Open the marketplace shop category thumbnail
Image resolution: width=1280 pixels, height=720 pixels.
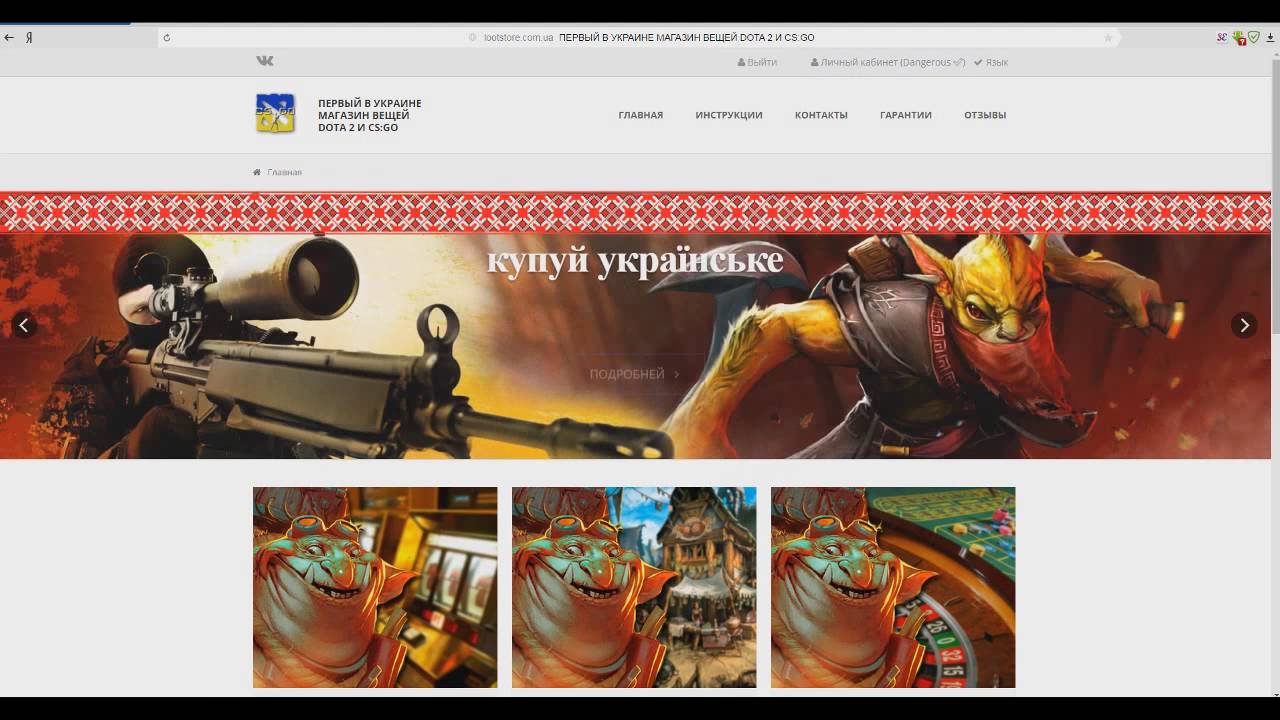coord(634,587)
